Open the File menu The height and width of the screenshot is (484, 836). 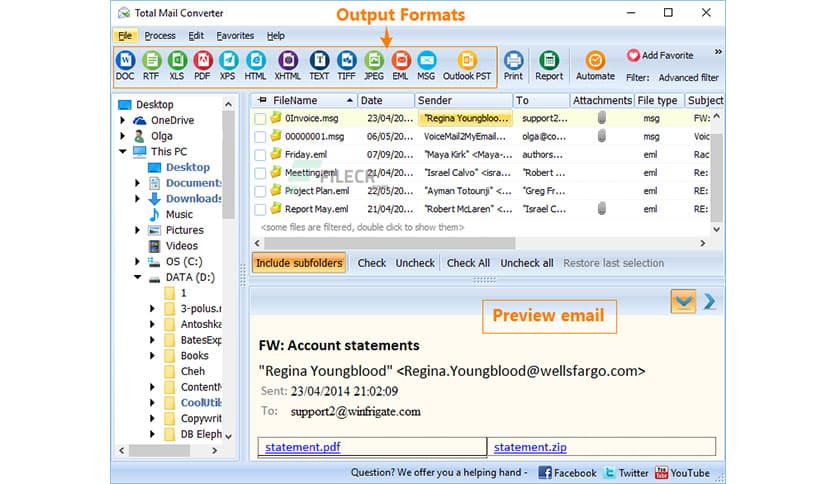pyautogui.click(x=125, y=36)
